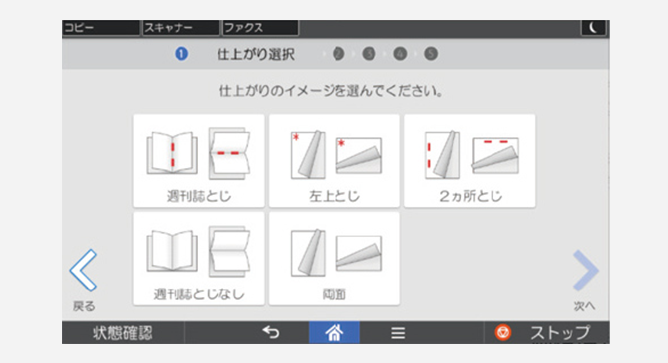Tap the return arrow icon in bottom bar
Viewport: 668px width, 363px height.
tap(271, 332)
